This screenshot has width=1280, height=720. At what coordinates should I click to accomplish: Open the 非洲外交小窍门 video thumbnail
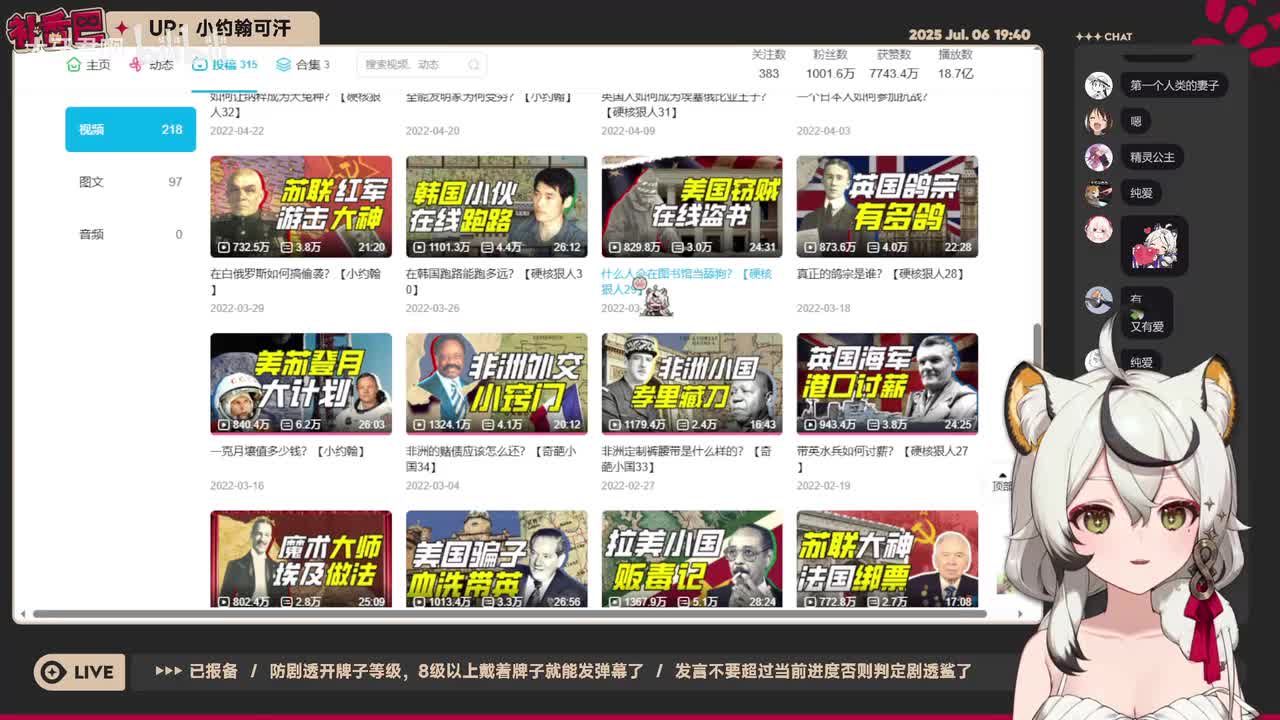coord(496,384)
